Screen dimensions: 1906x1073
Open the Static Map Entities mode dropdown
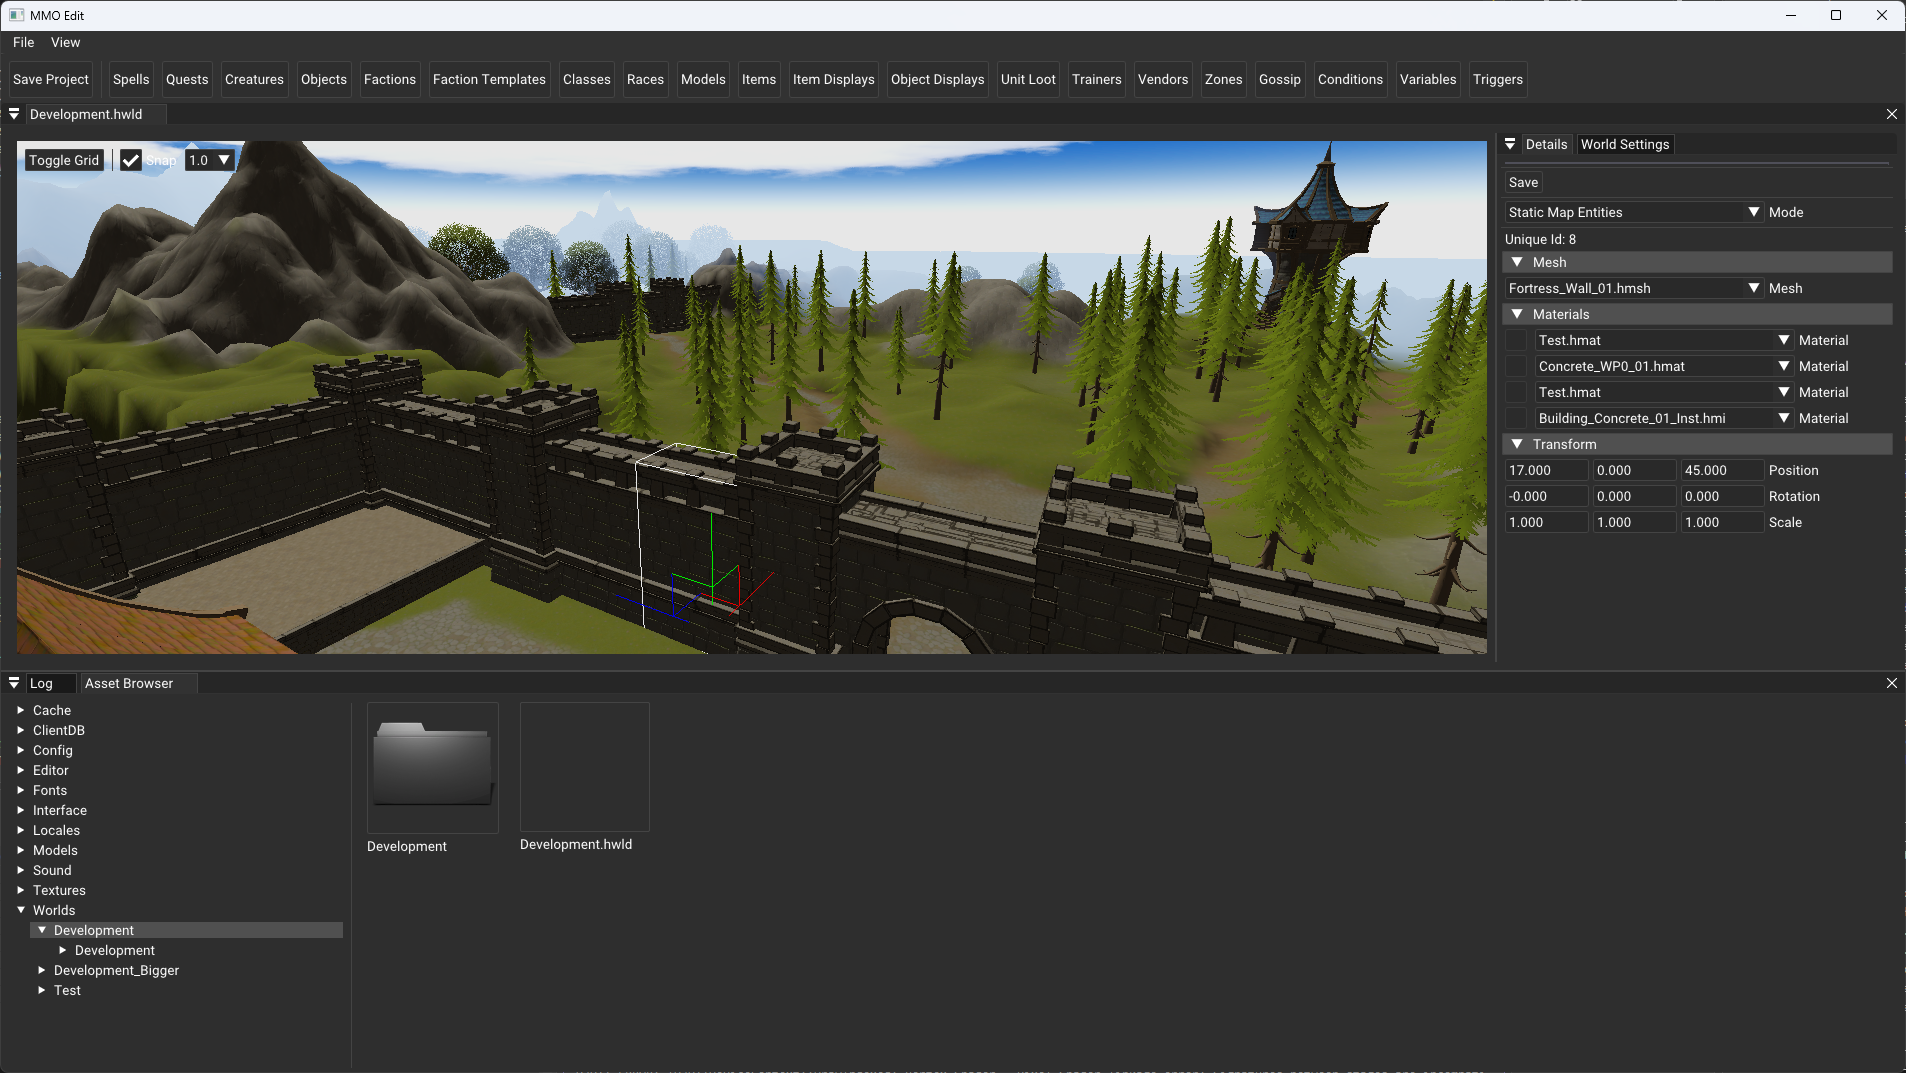[1634, 212]
